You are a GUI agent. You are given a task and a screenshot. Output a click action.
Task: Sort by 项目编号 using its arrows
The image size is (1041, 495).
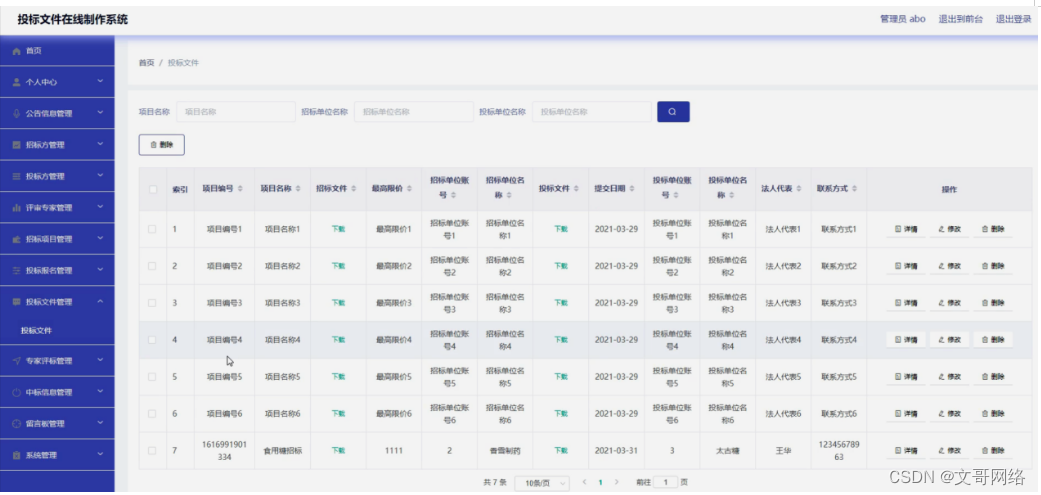[x=240, y=189]
